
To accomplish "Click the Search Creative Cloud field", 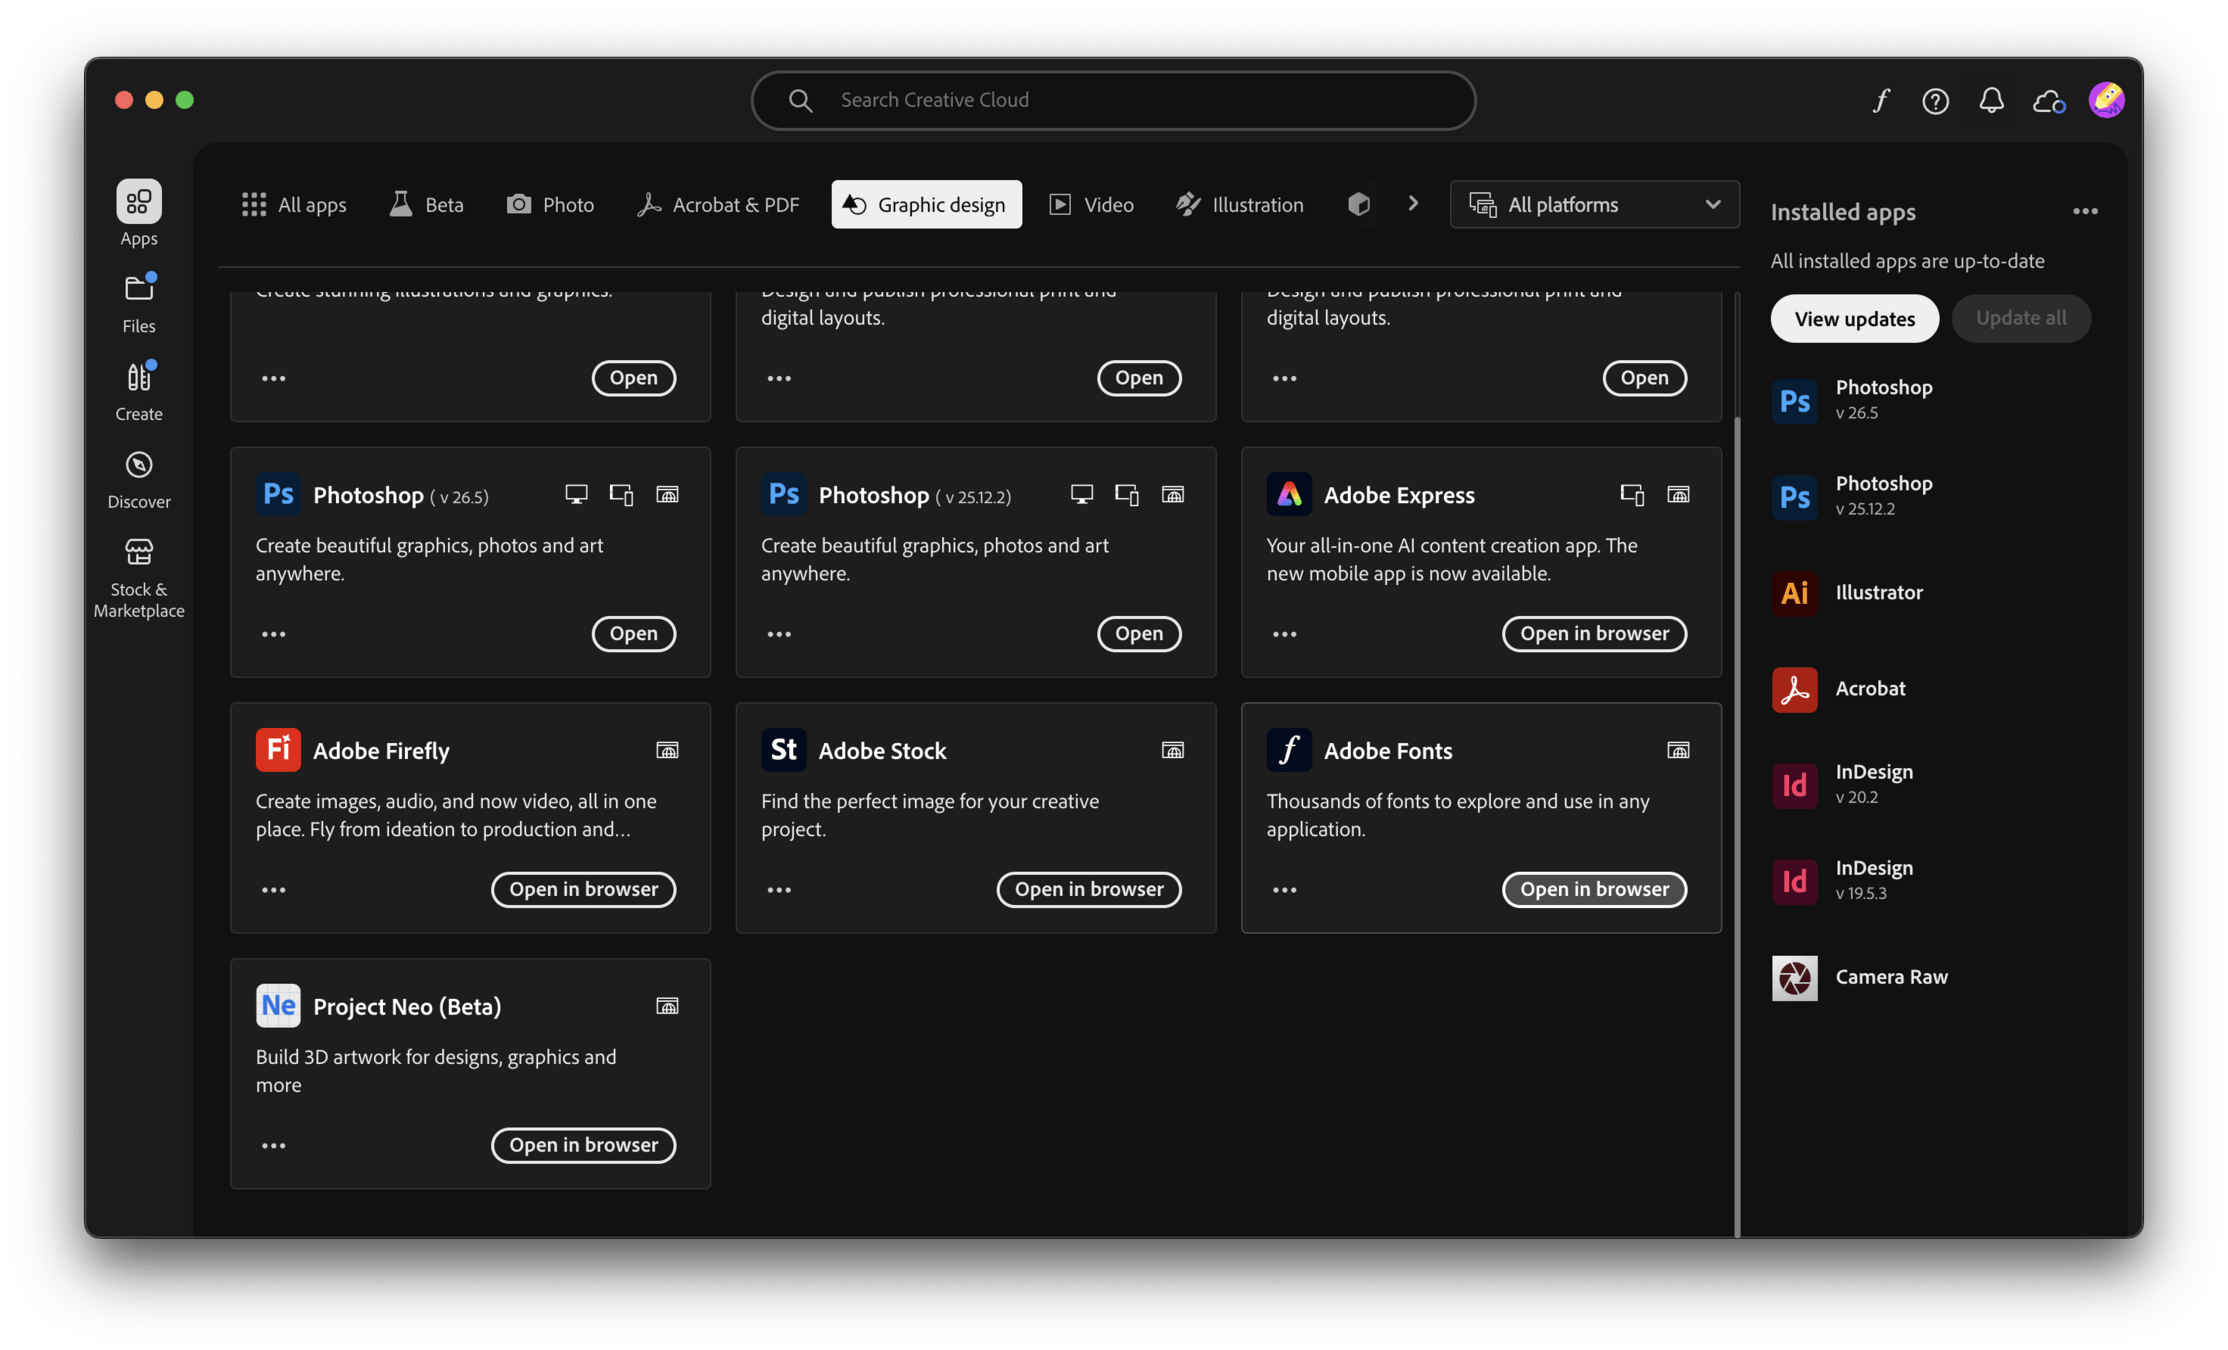I will tap(1113, 100).
